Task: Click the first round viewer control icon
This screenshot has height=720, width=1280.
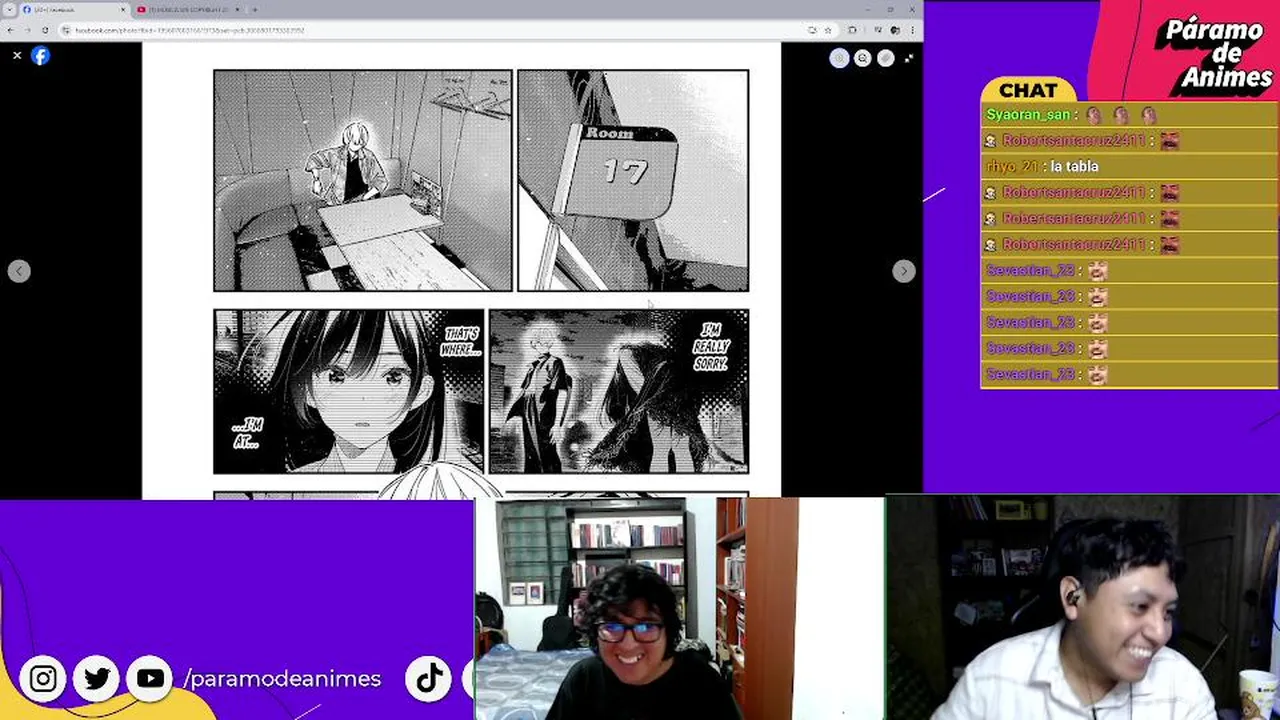Action: pyautogui.click(x=839, y=58)
